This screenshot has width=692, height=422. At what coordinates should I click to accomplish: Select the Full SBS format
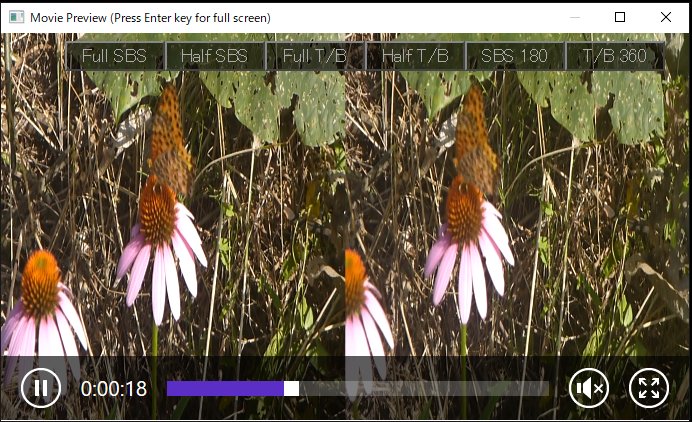(115, 56)
